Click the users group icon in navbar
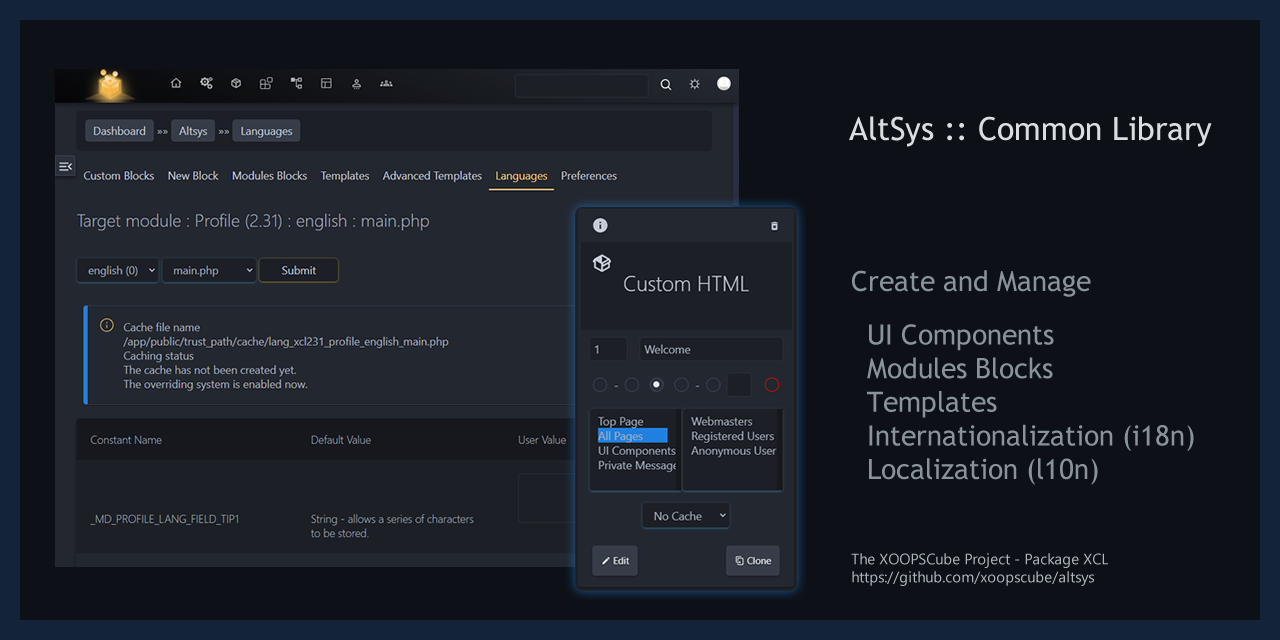 [386, 84]
